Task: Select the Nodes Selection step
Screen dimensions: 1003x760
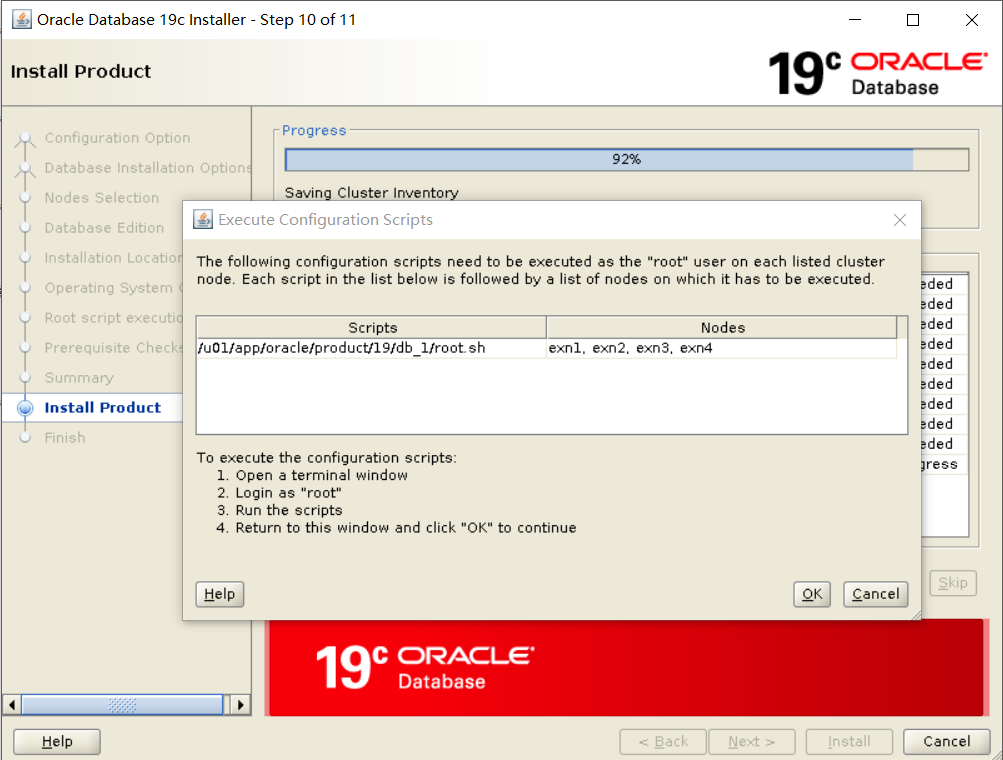Action: [x=102, y=198]
